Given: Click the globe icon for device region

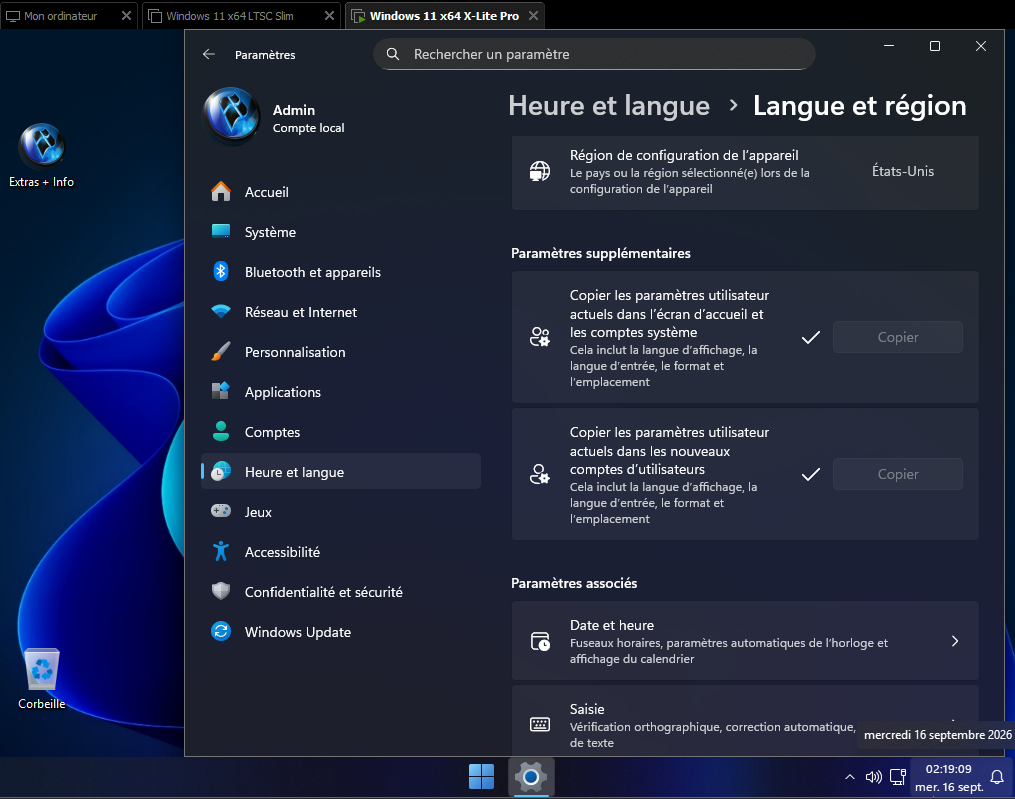Looking at the screenshot, I should (540, 172).
